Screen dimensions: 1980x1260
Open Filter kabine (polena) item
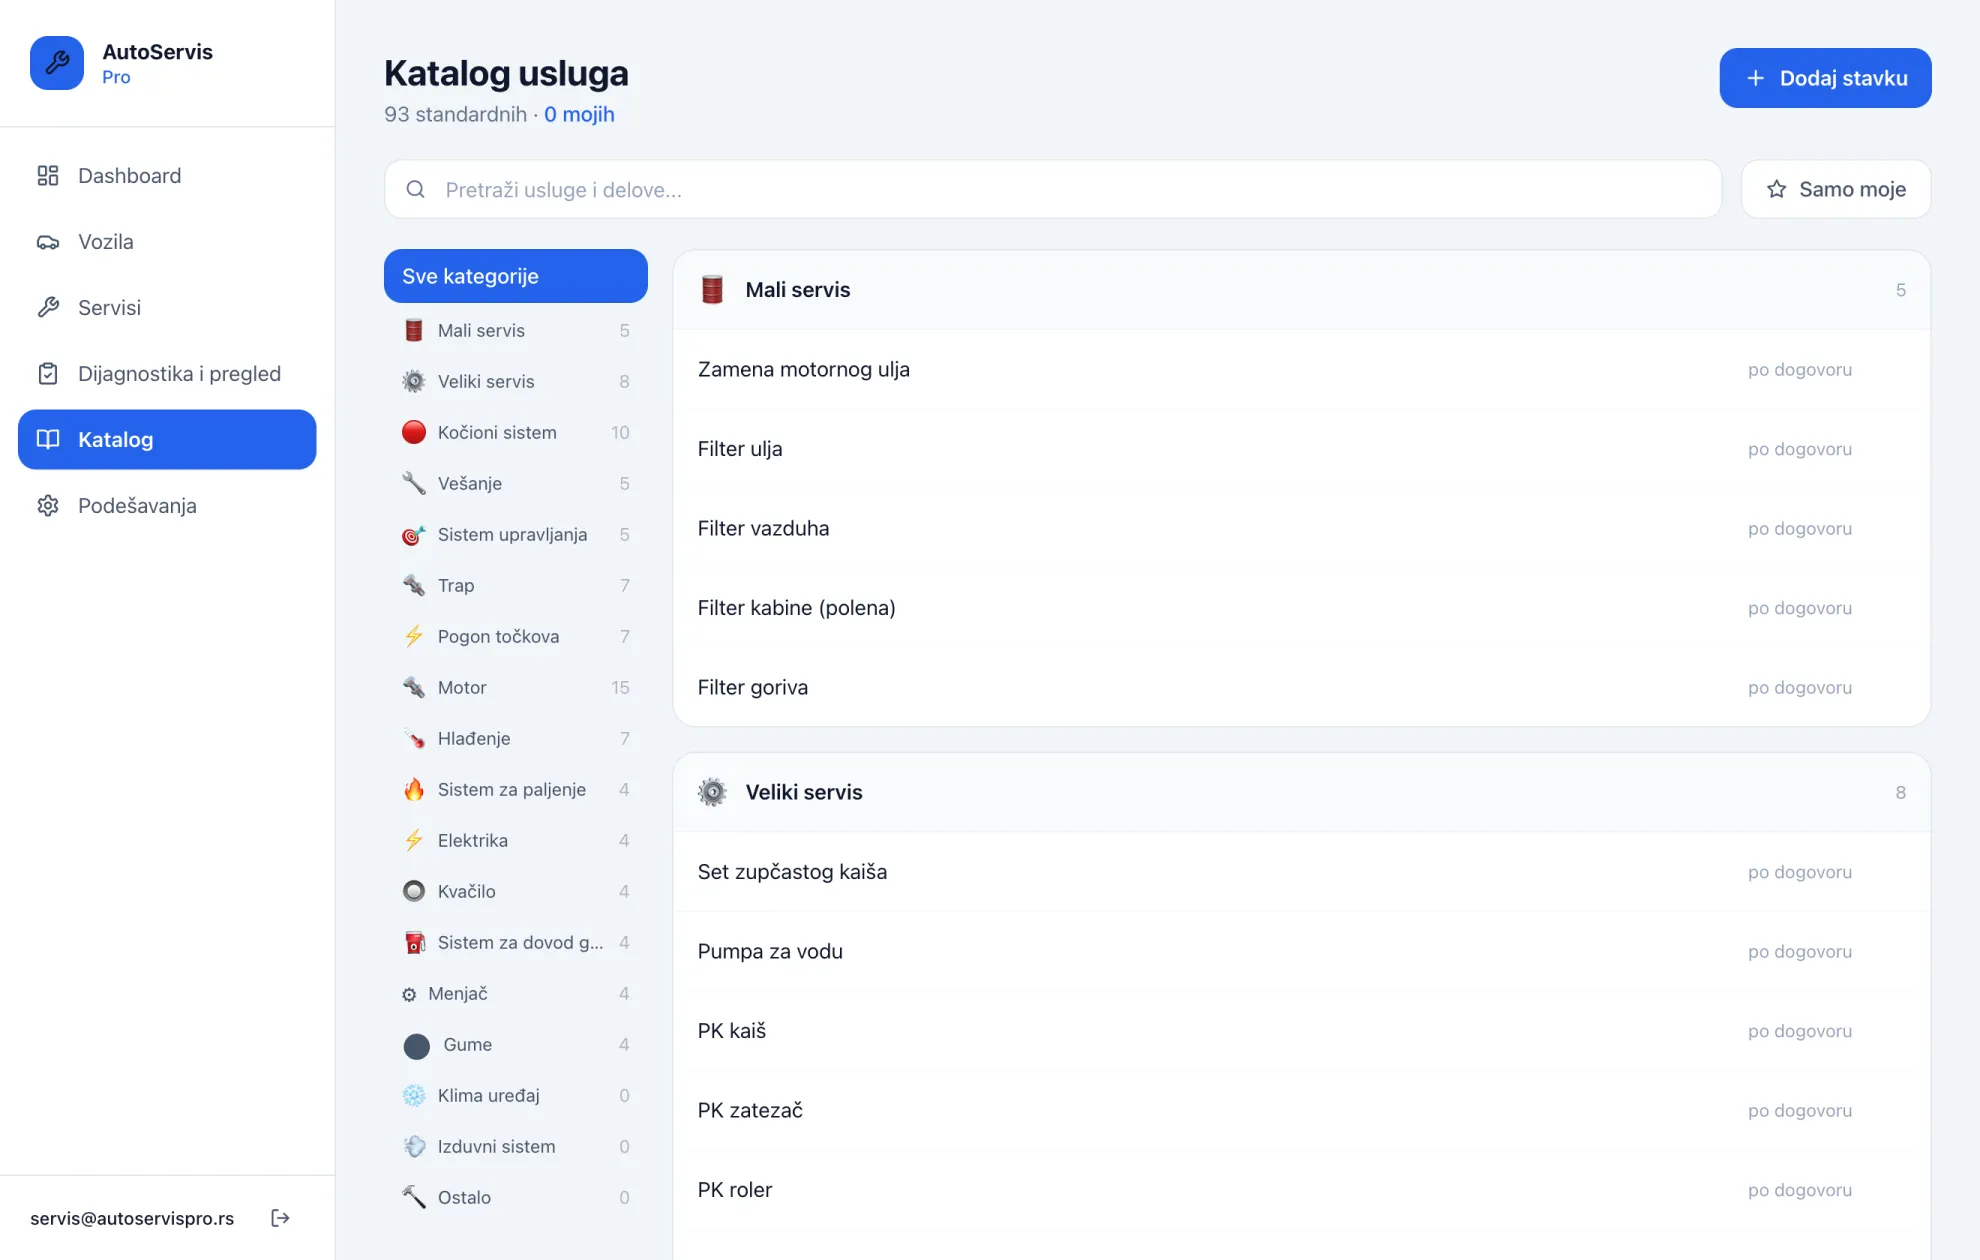(x=1301, y=608)
